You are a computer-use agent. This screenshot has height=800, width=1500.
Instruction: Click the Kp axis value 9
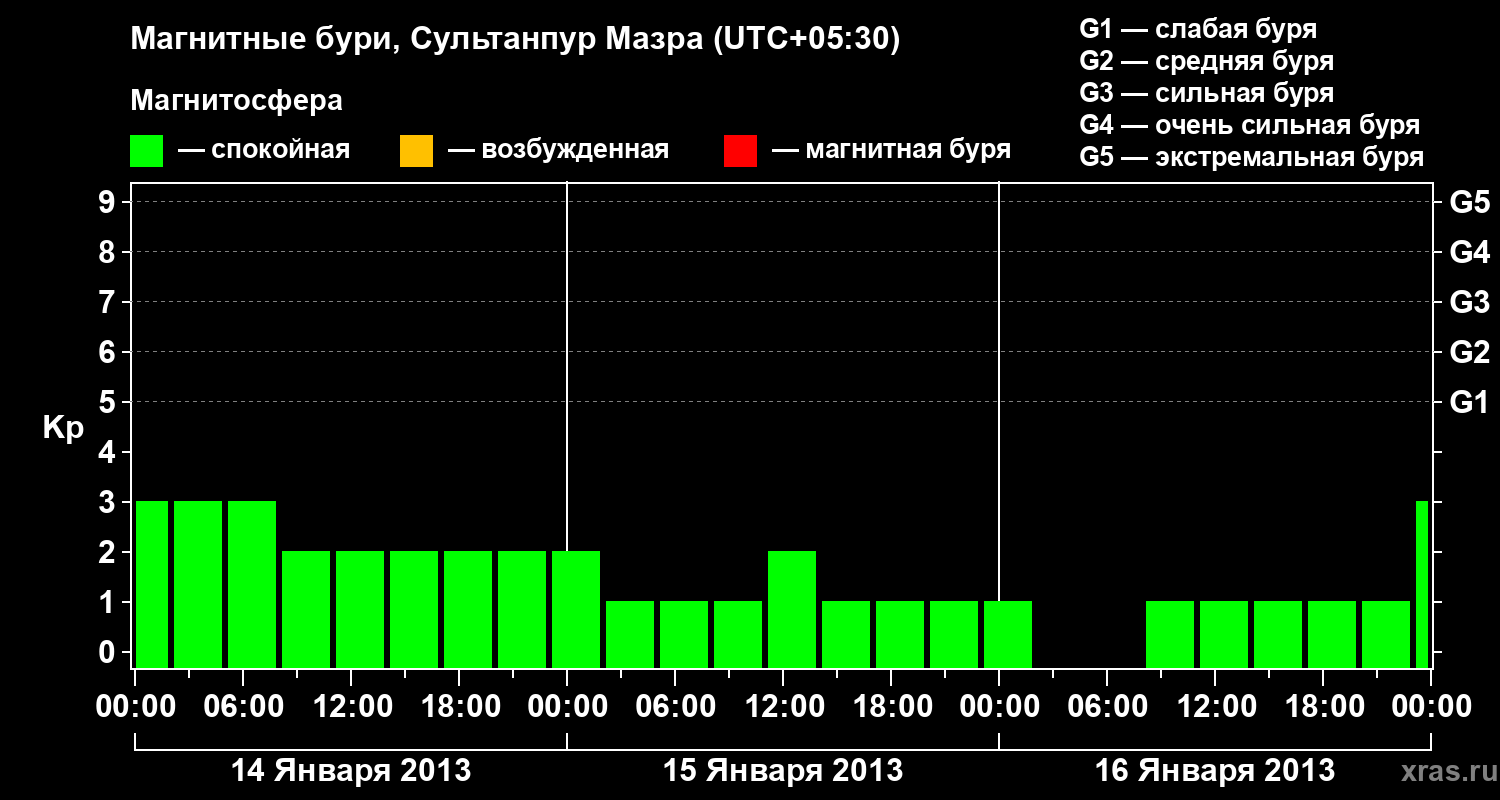coord(109,202)
